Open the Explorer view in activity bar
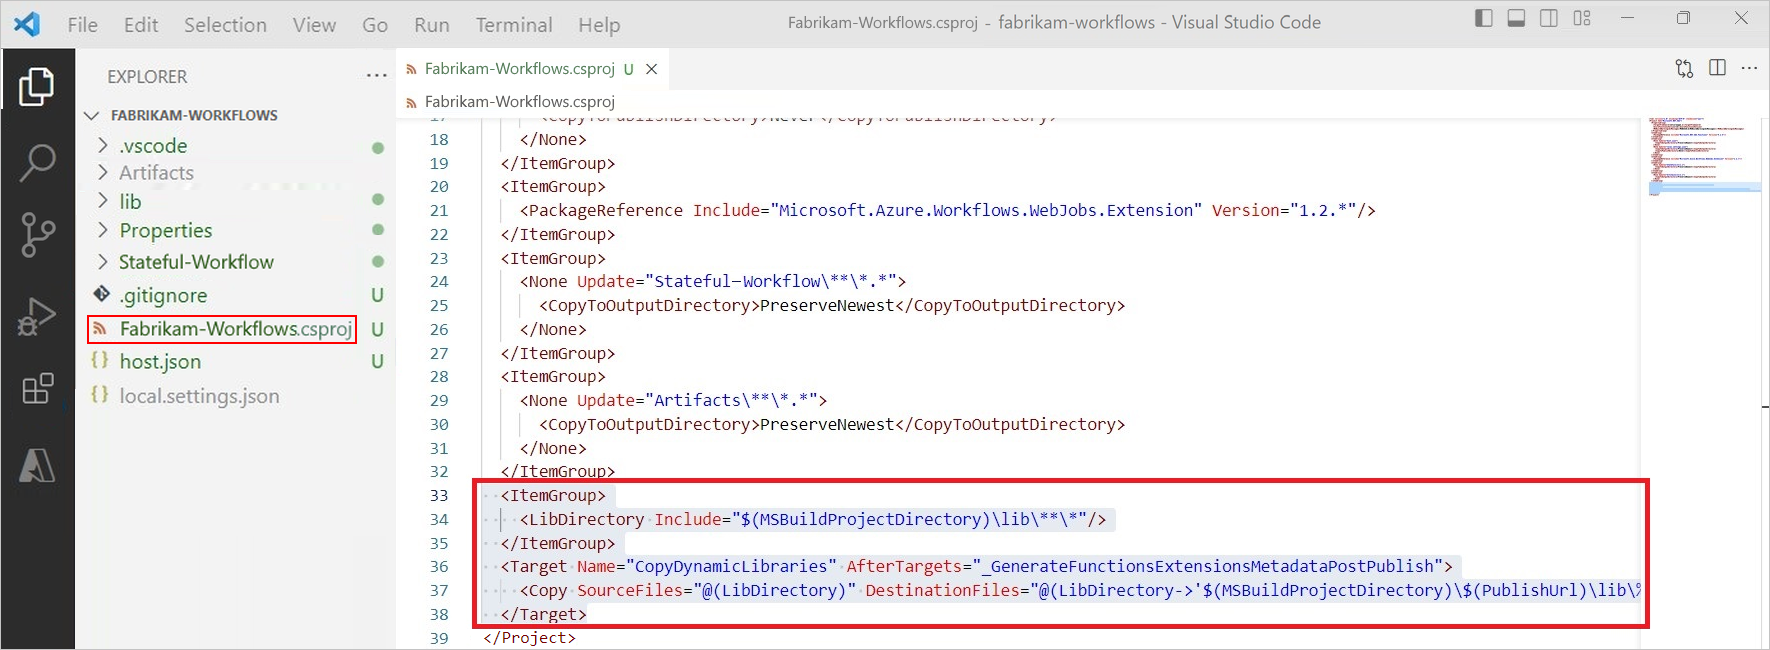This screenshot has height=650, width=1770. click(x=37, y=87)
